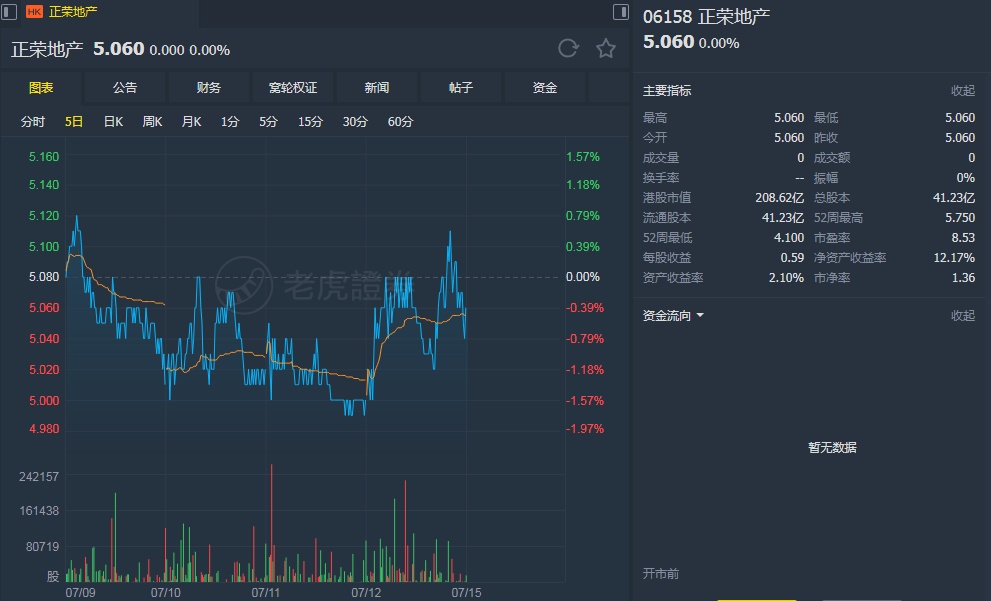Viewport: 991px width, 601px height.
Task: Switch to the 公告 tab
Action: click(x=125, y=88)
